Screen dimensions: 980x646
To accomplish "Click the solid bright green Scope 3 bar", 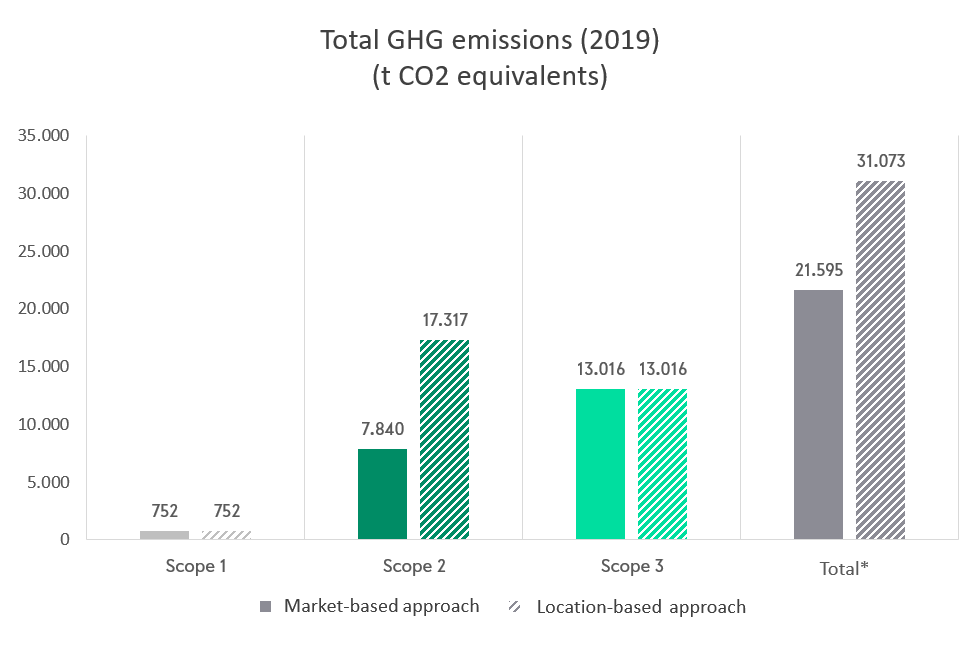I will 600,464.
